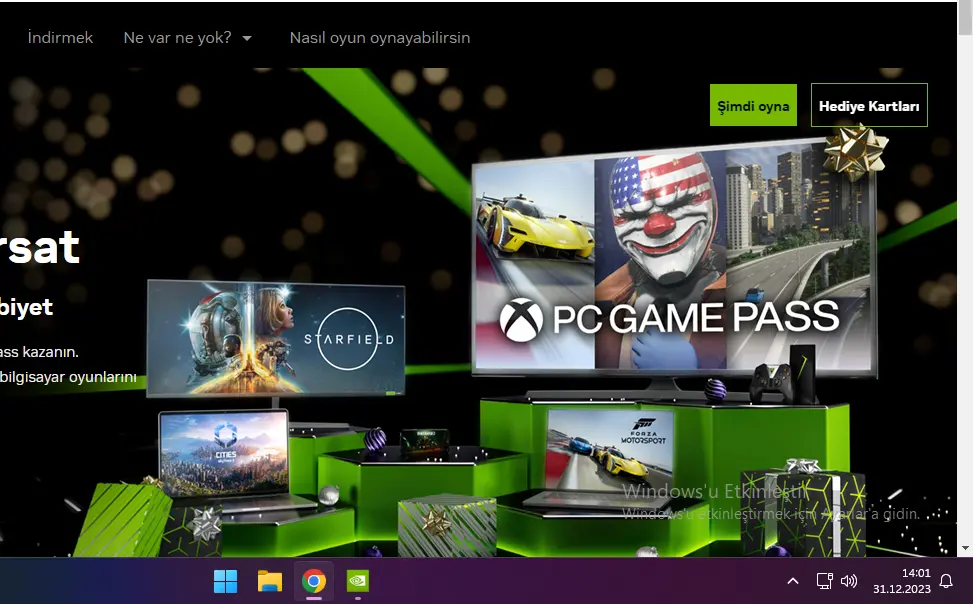Open the notification bell icon

click(946, 582)
